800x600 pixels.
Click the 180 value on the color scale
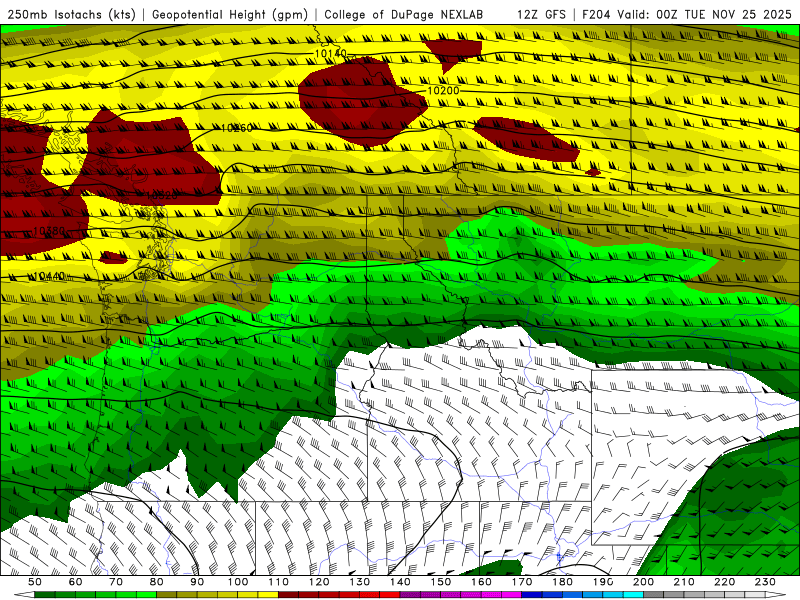click(x=563, y=582)
